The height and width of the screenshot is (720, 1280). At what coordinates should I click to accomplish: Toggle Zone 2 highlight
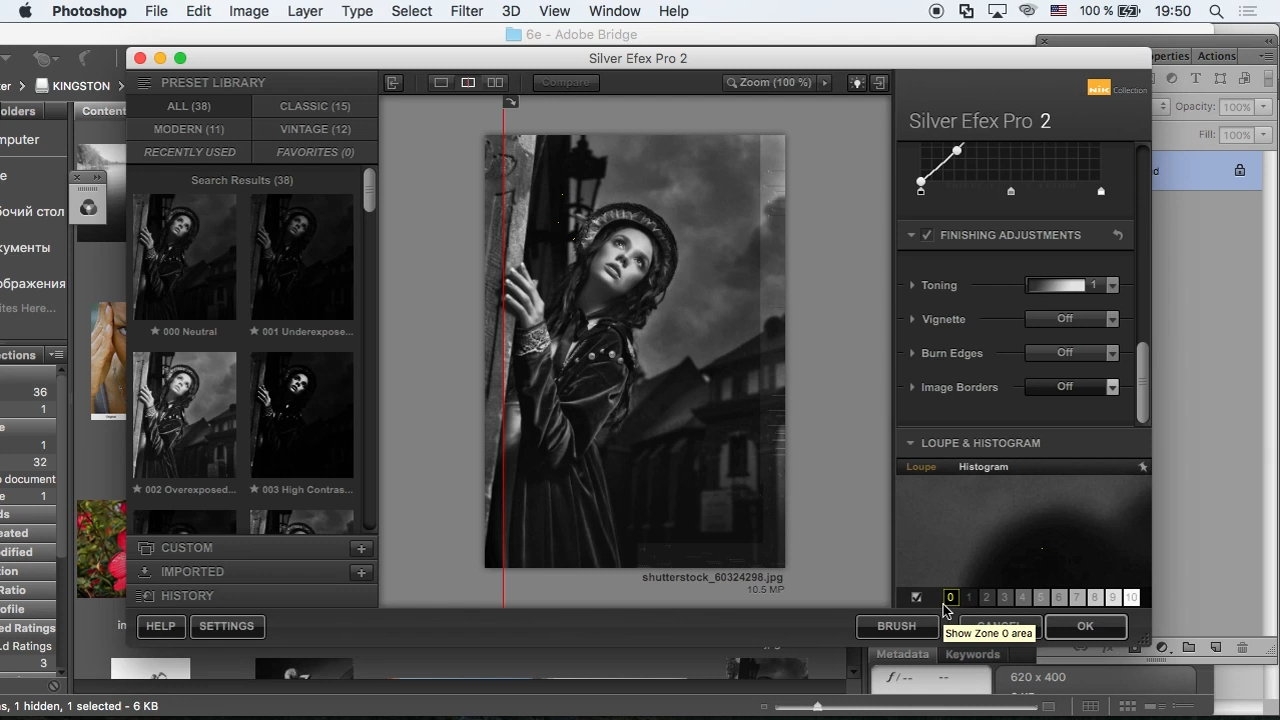coord(986,597)
